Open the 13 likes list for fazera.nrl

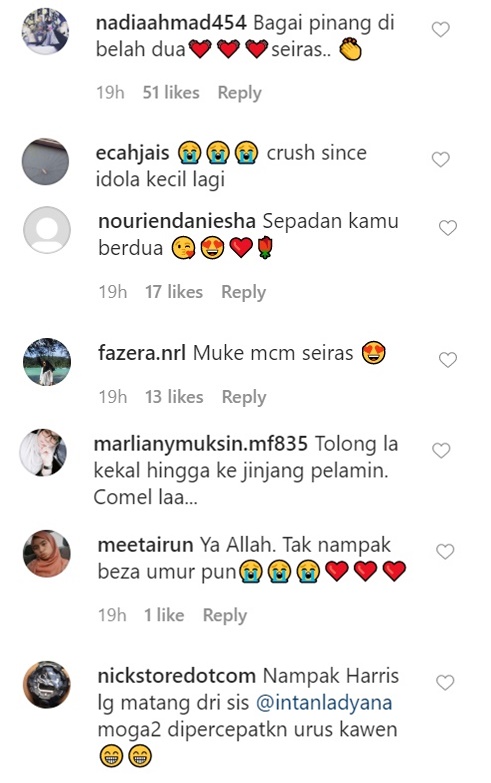[174, 396]
